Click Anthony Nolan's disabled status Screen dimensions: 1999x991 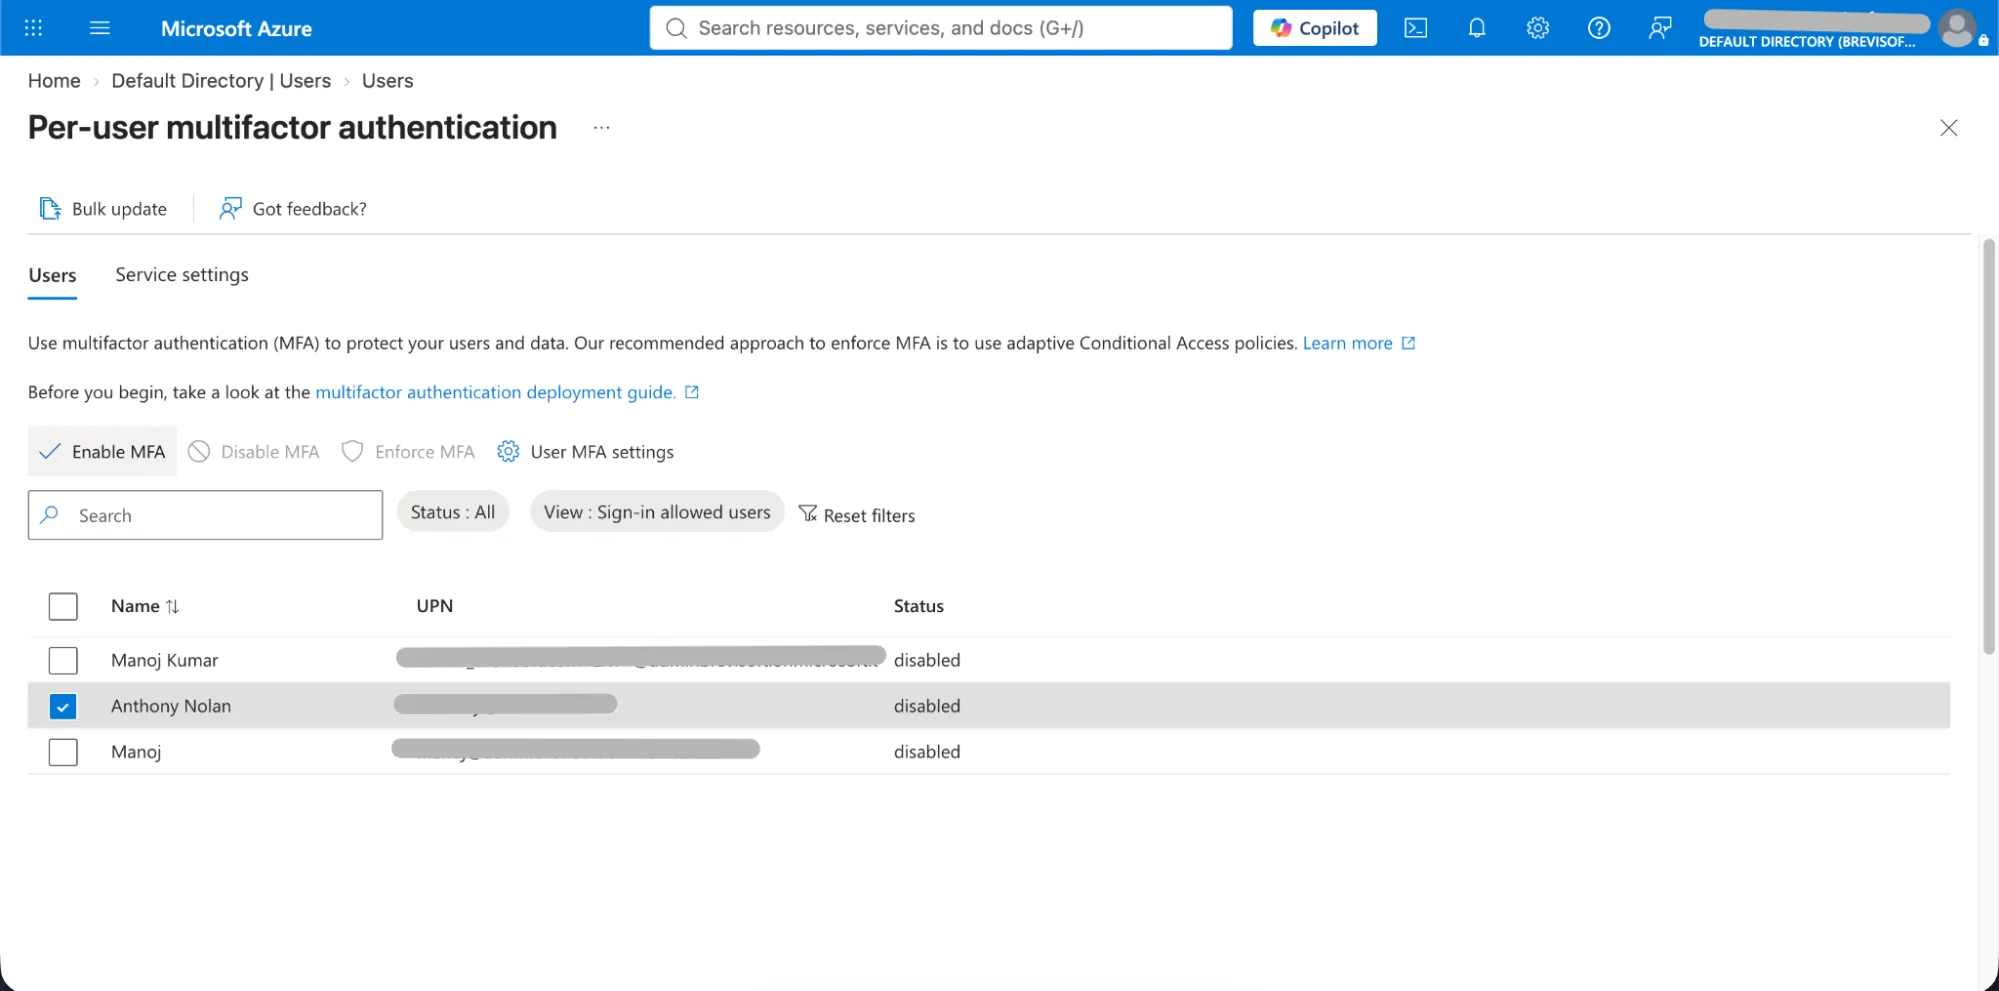point(927,706)
